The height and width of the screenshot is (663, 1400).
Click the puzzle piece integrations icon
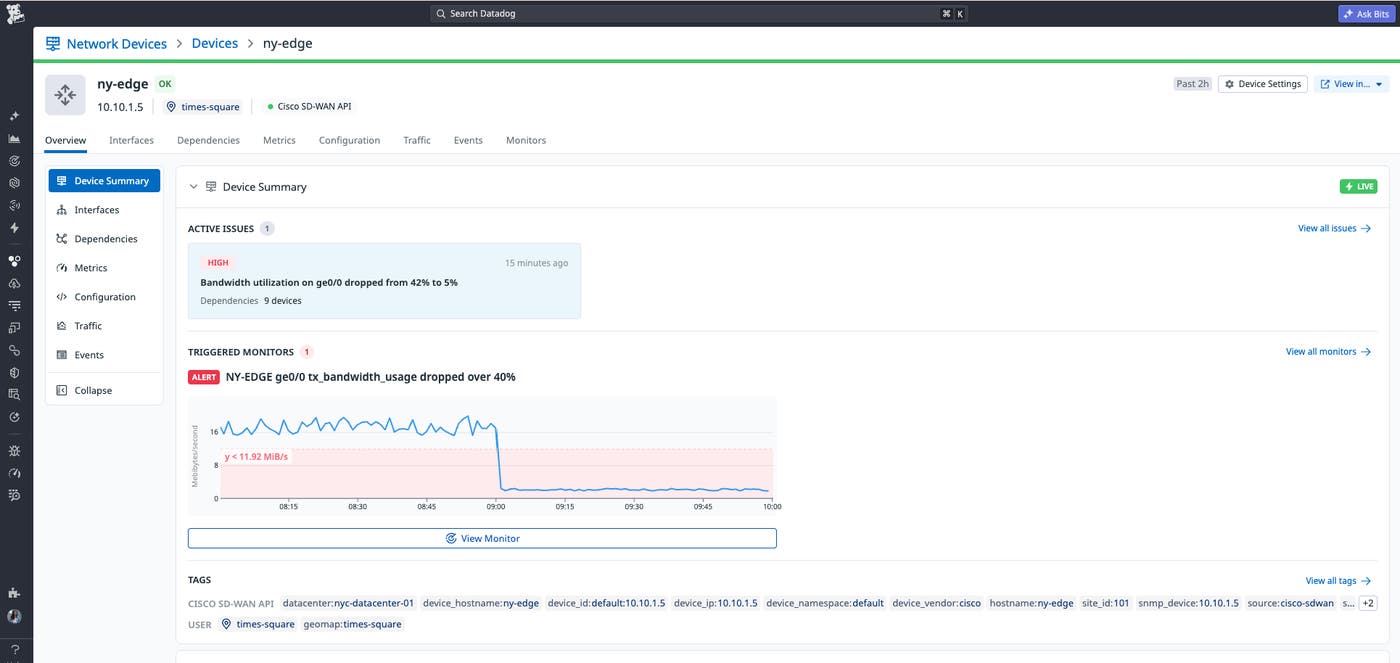[x=14, y=593]
